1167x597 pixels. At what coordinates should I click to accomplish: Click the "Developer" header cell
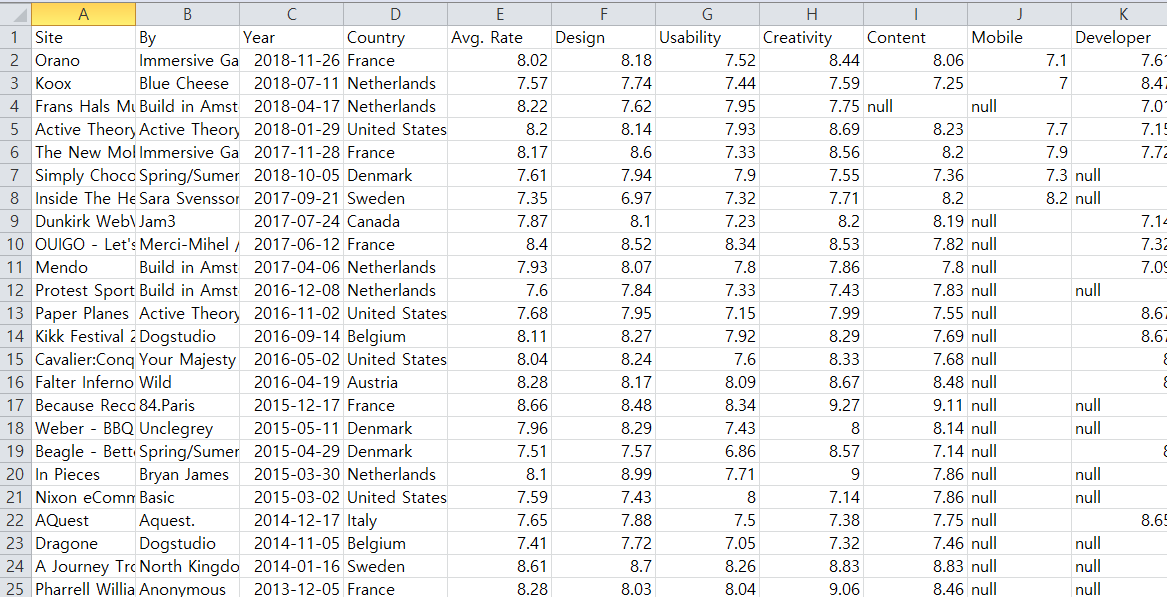(x=1119, y=37)
